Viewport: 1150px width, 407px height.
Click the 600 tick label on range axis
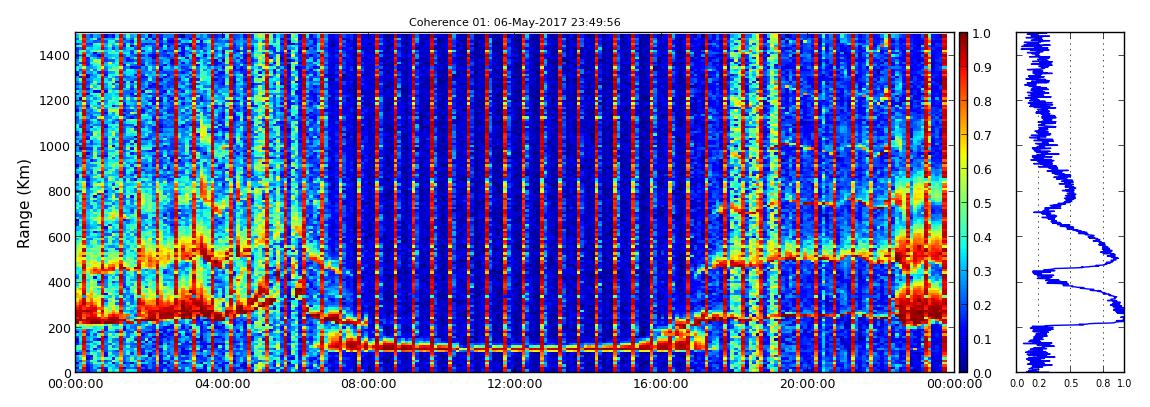pos(58,238)
